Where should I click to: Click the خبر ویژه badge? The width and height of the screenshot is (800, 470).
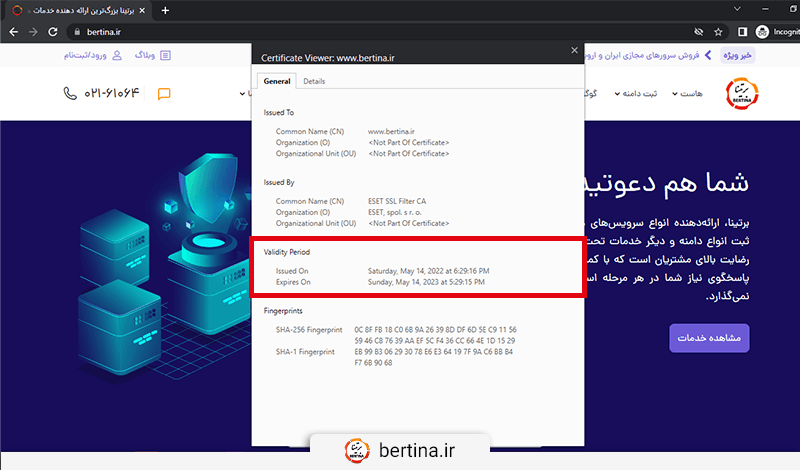click(x=737, y=55)
